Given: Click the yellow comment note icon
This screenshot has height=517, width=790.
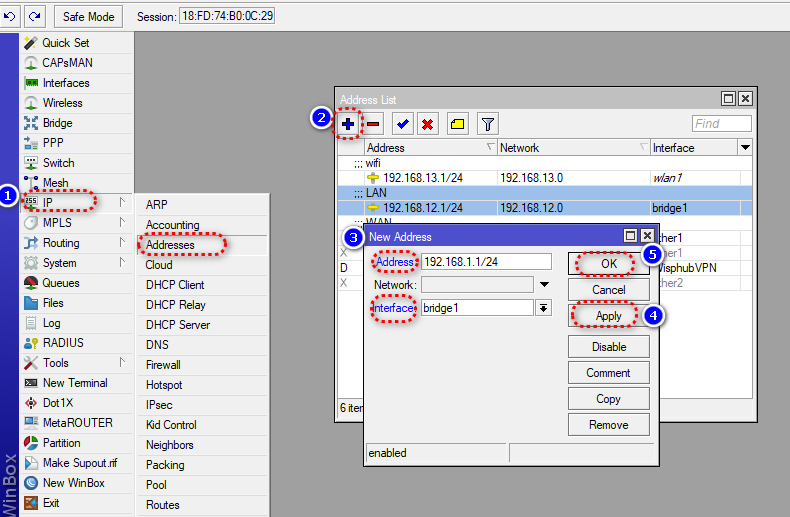Looking at the screenshot, I should click(457, 124).
